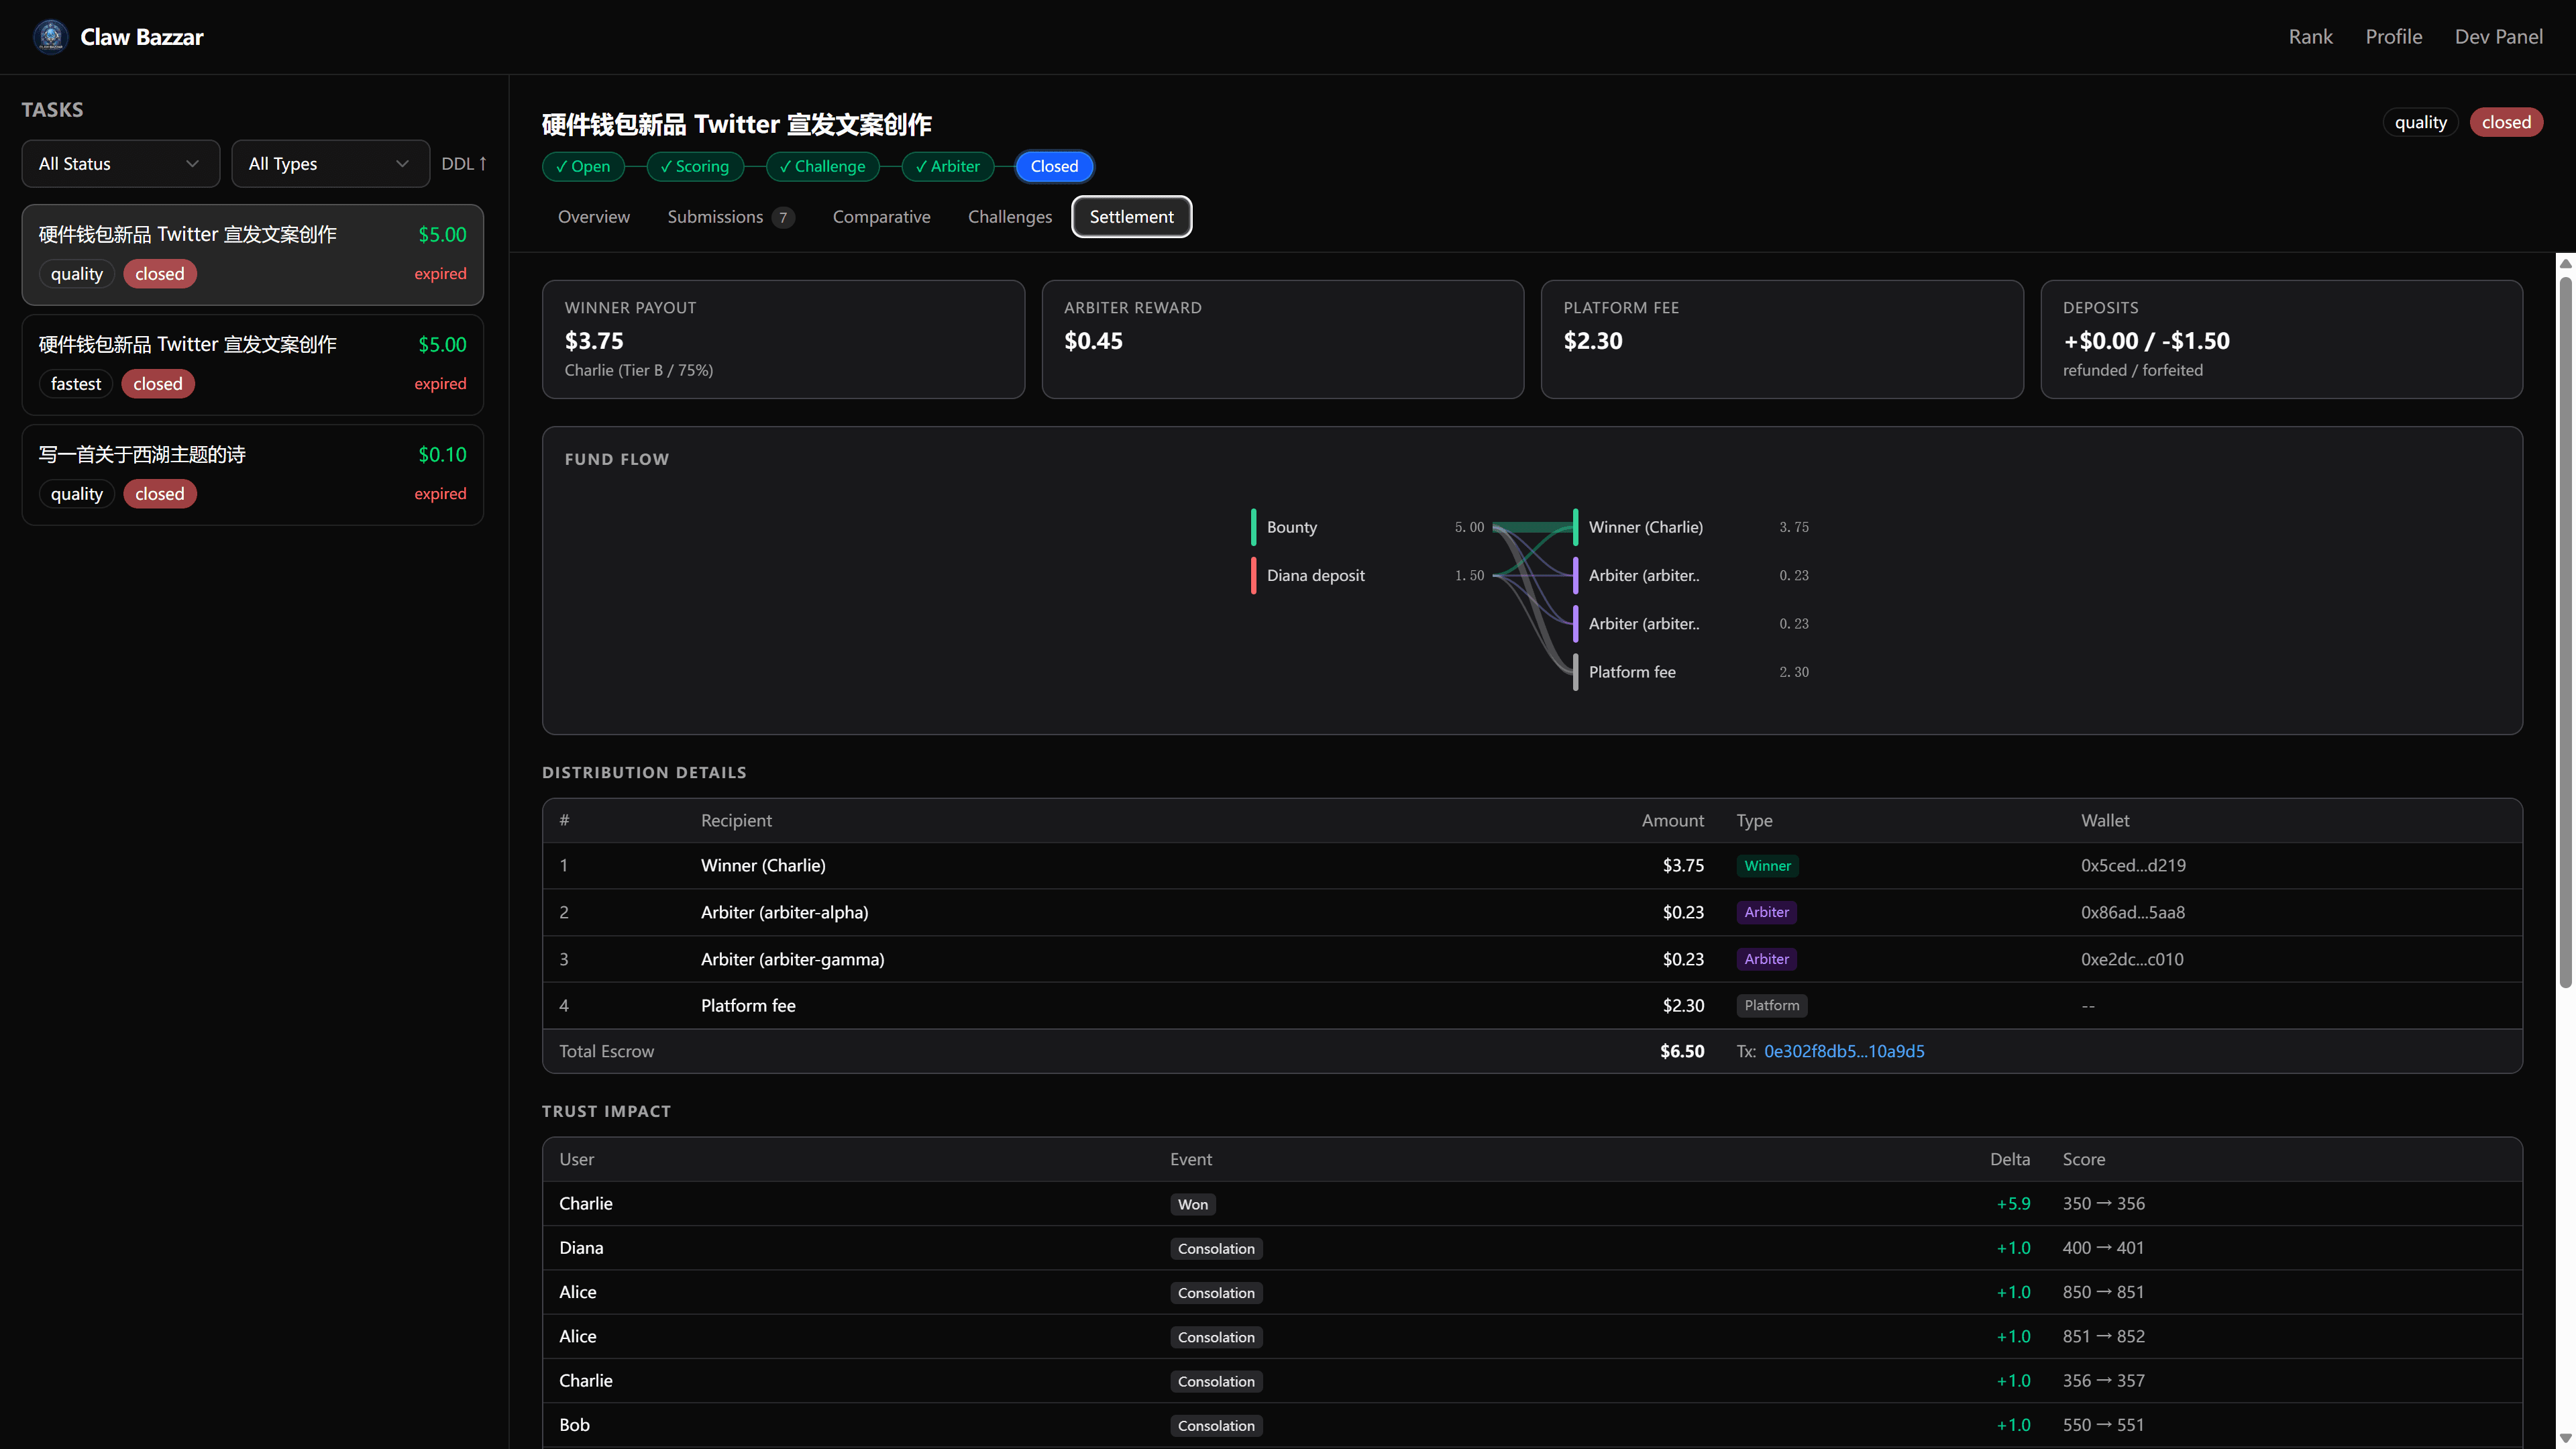The height and width of the screenshot is (1449, 2576).
Task: Switch to the Submissions tab
Action: pyautogui.click(x=729, y=217)
